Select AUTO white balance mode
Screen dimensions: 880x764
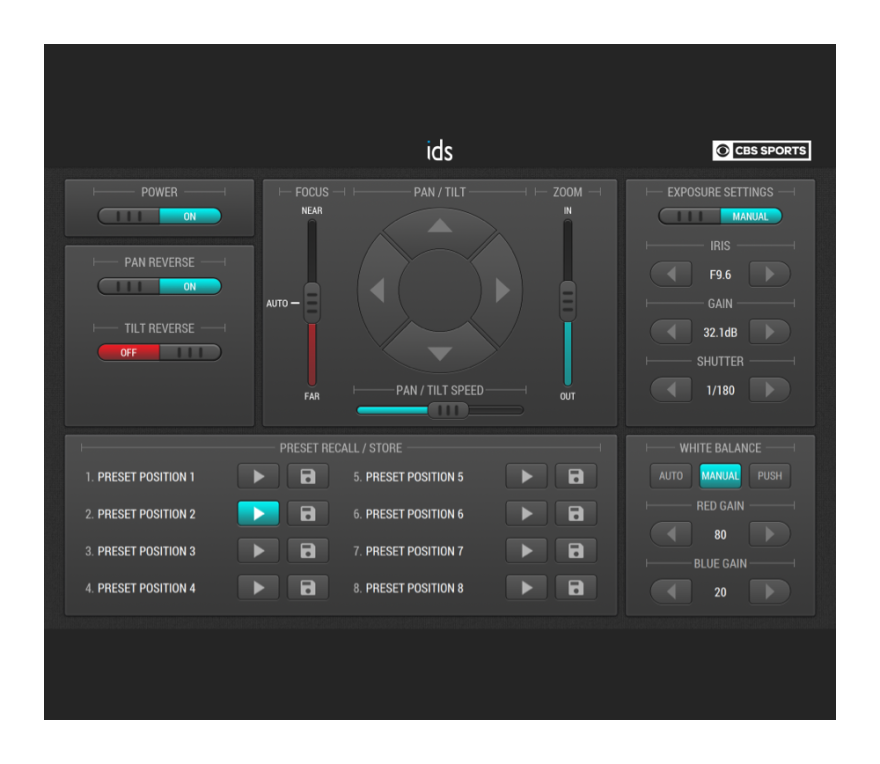[x=670, y=476]
